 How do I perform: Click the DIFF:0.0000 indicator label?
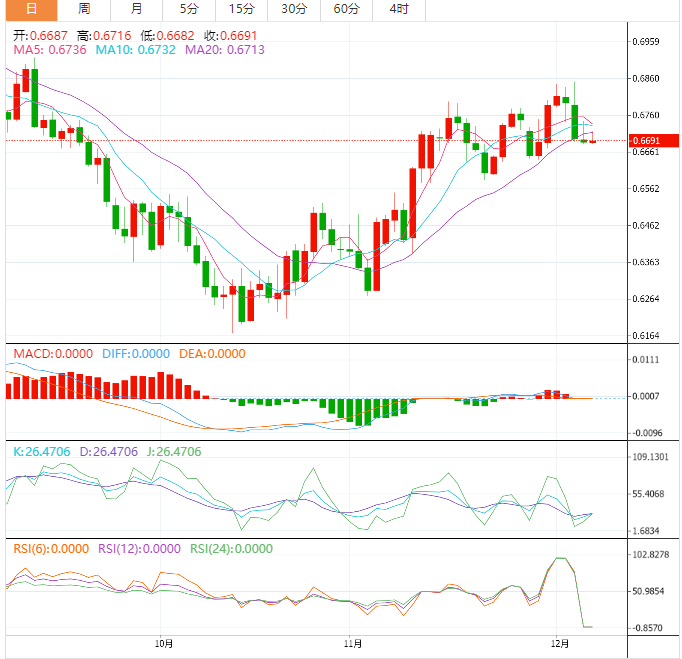point(136,354)
